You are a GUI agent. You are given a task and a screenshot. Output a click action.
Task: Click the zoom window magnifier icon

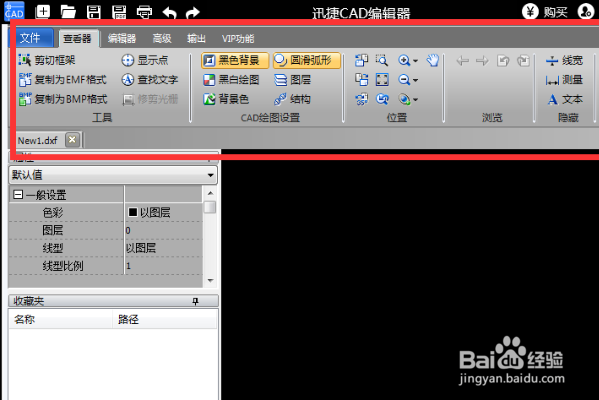382,60
